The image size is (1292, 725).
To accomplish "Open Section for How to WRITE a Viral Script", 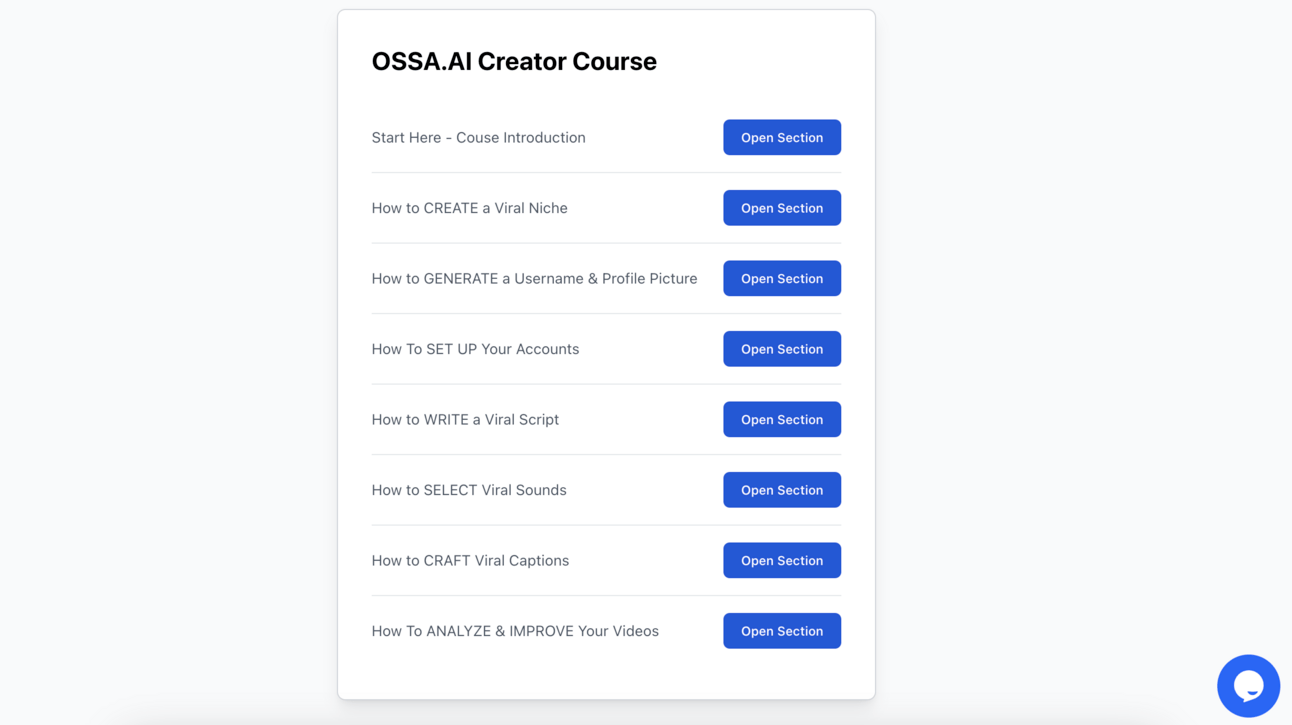I will (782, 420).
